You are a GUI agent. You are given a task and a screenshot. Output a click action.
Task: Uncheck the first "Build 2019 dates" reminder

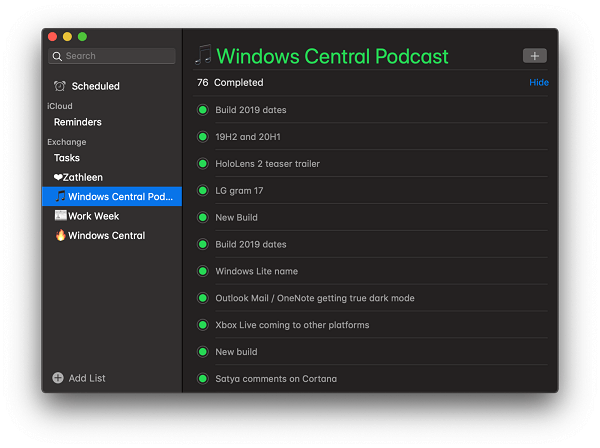pos(203,110)
